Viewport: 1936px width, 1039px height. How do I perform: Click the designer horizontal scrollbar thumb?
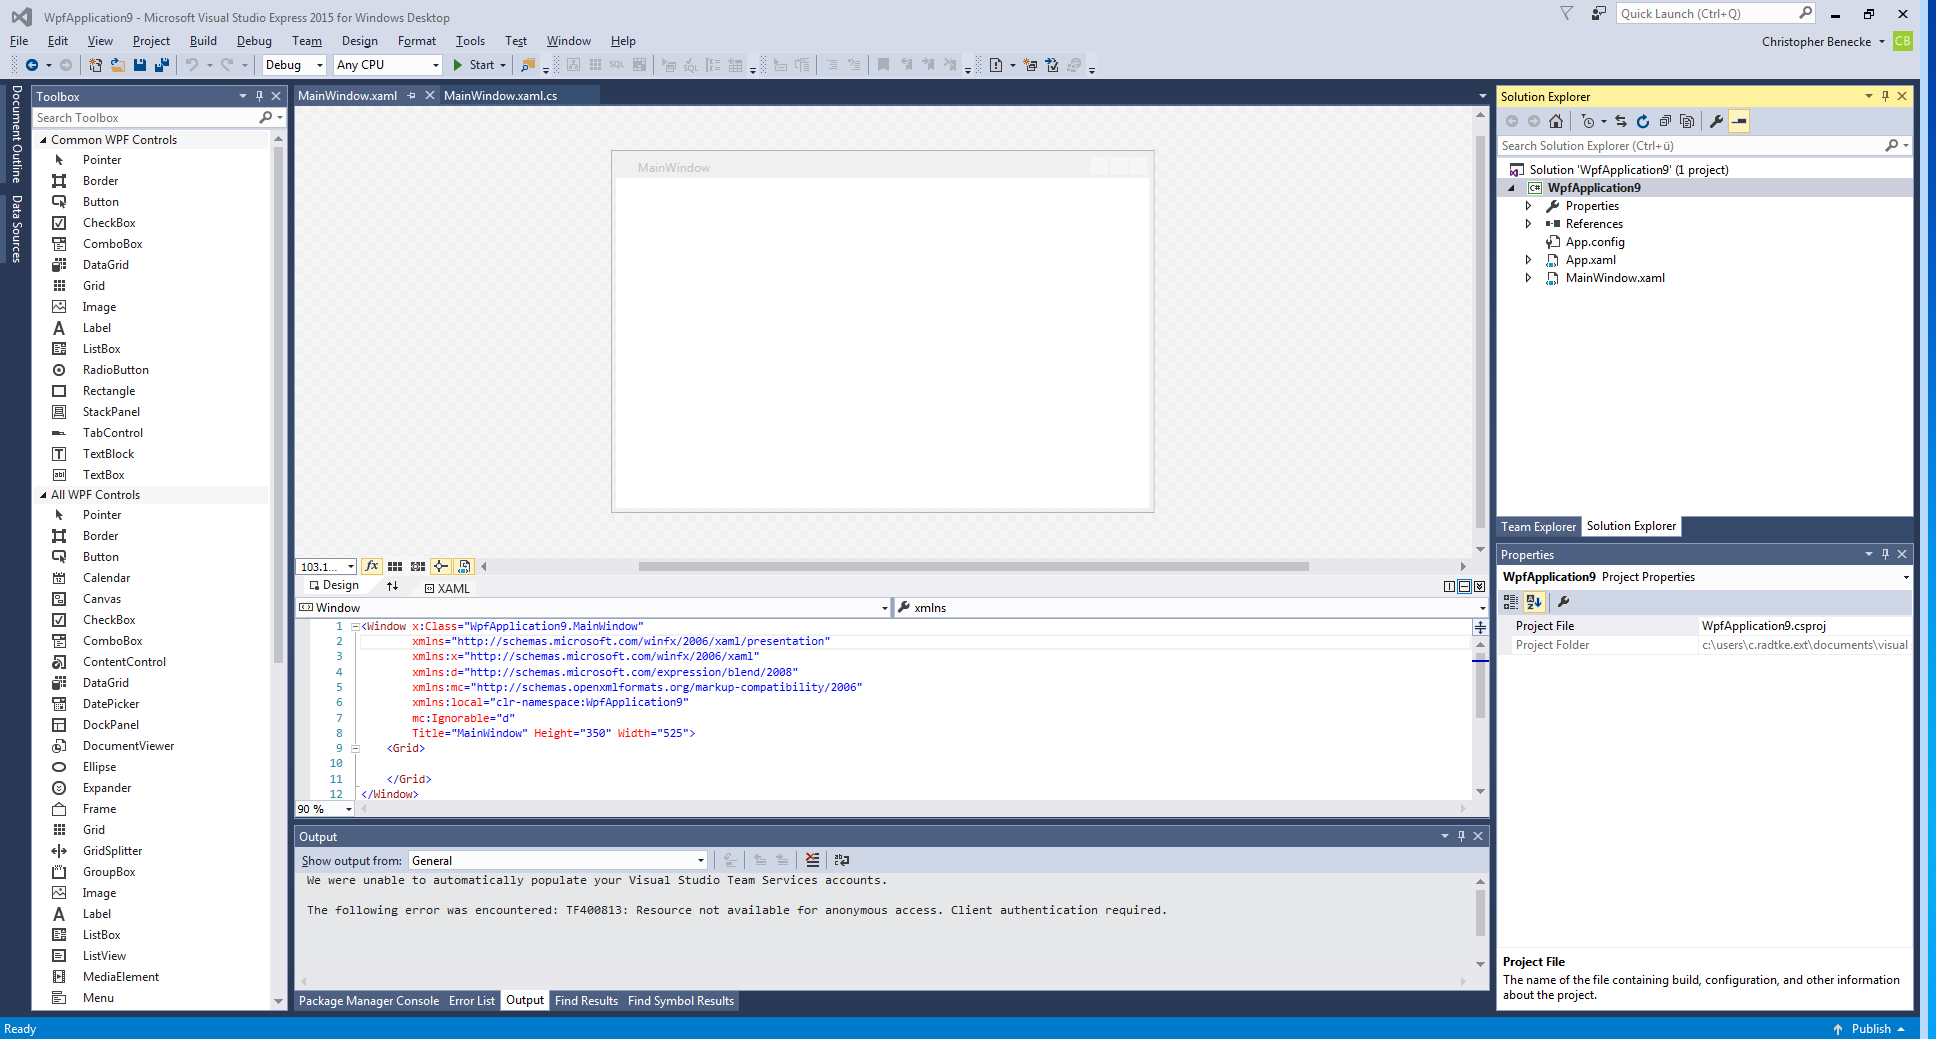[973, 566]
